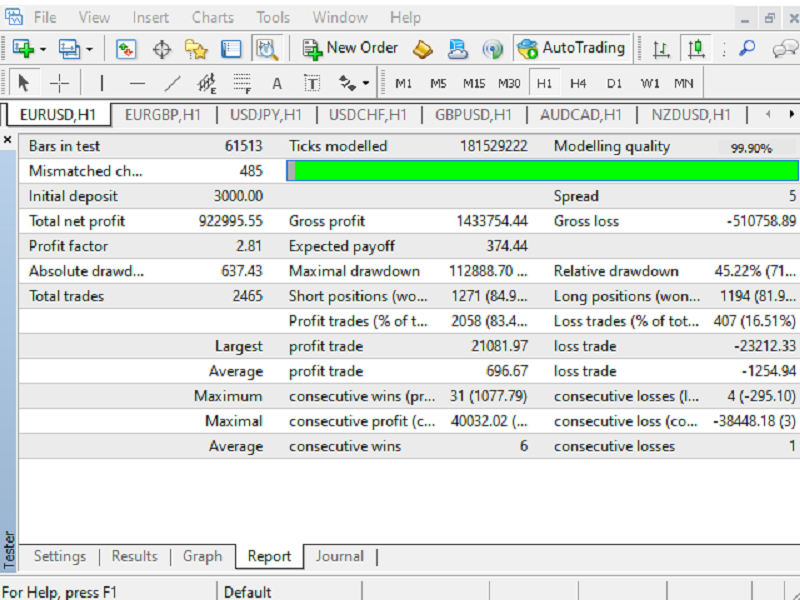800x600 pixels.
Task: Open the Charts menu
Action: click(x=212, y=17)
